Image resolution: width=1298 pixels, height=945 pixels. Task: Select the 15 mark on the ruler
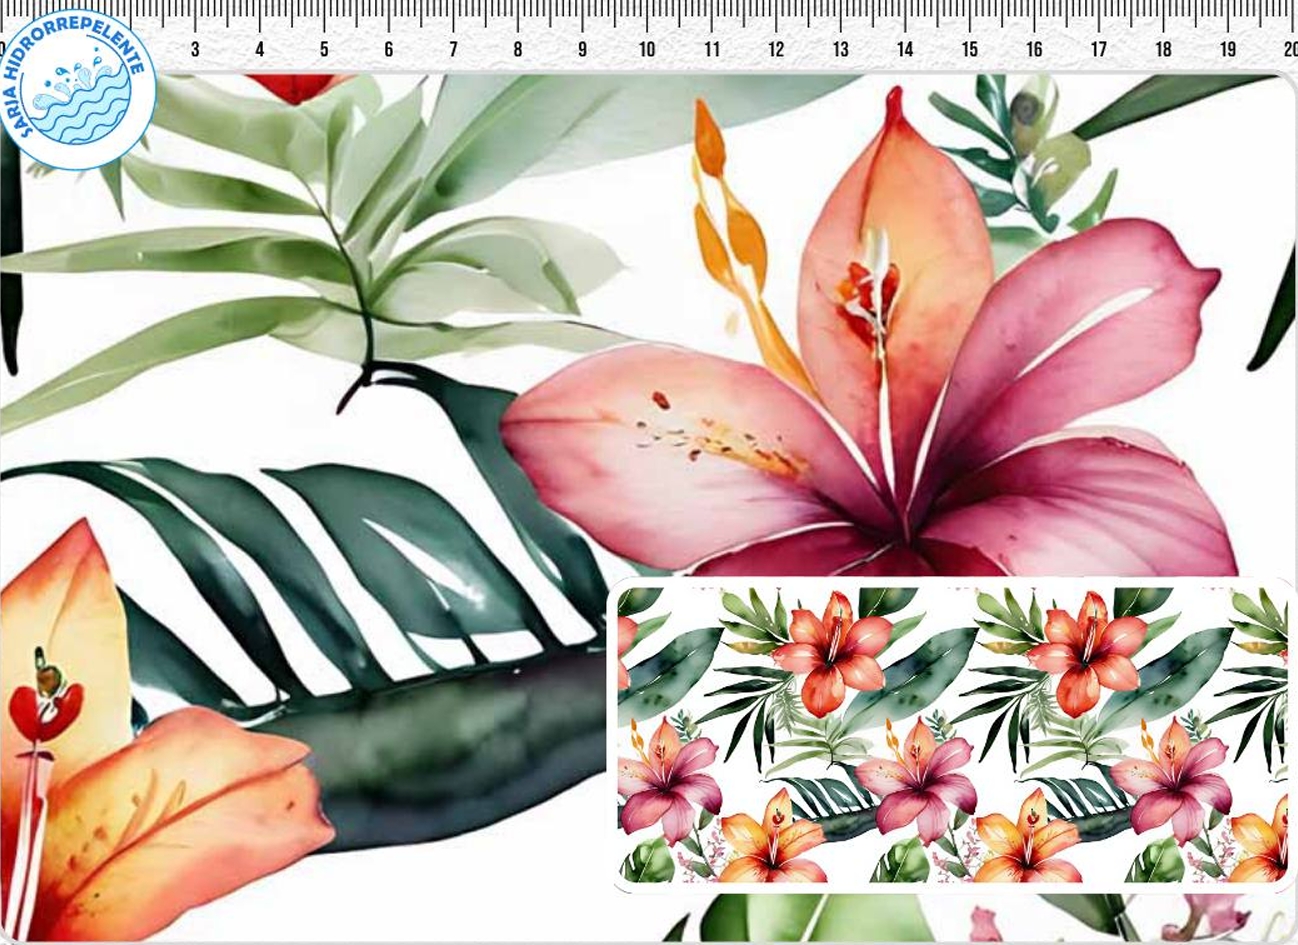969,49
